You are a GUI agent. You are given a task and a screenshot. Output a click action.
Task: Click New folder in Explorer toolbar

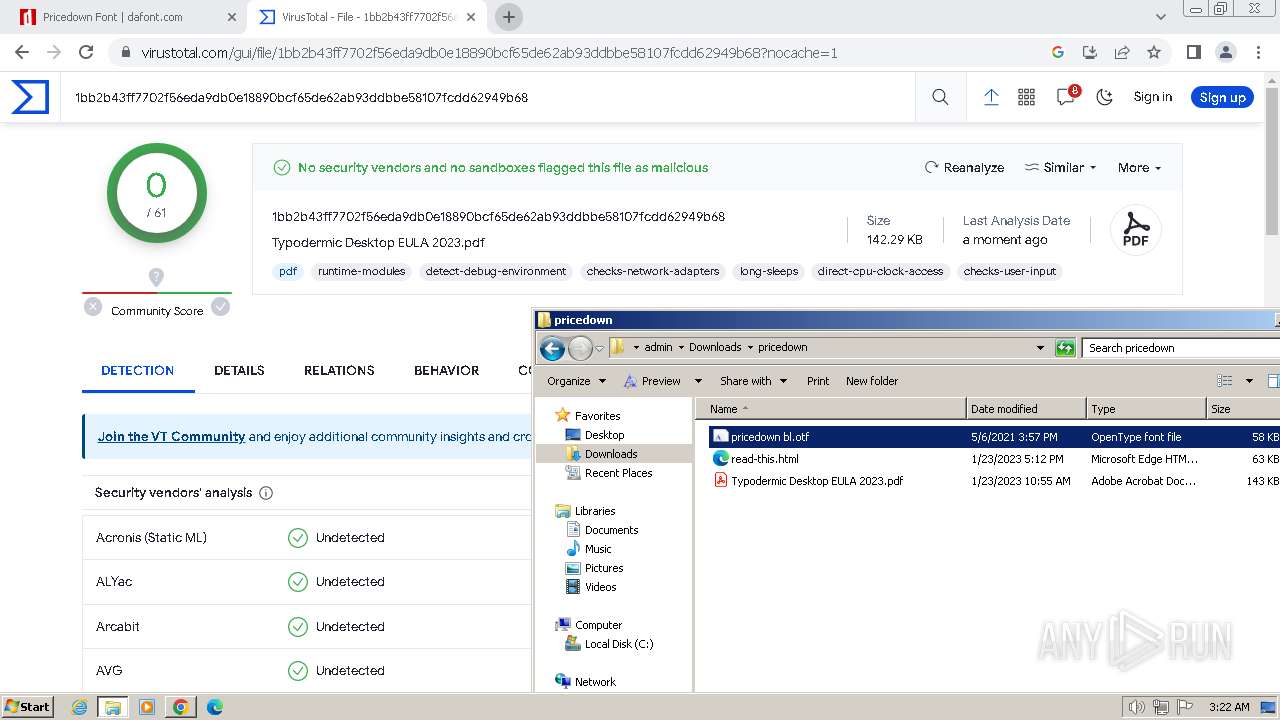872,381
